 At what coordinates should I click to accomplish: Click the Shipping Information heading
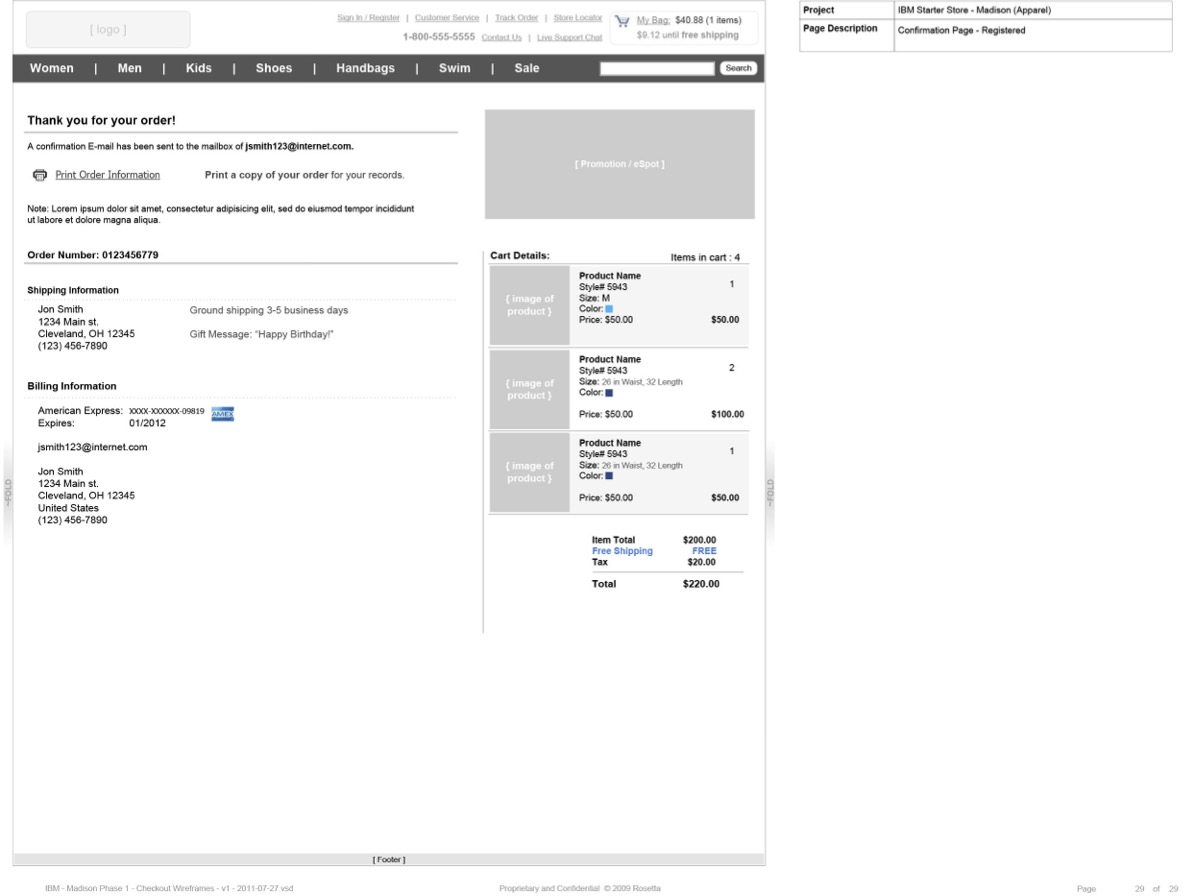(x=73, y=291)
